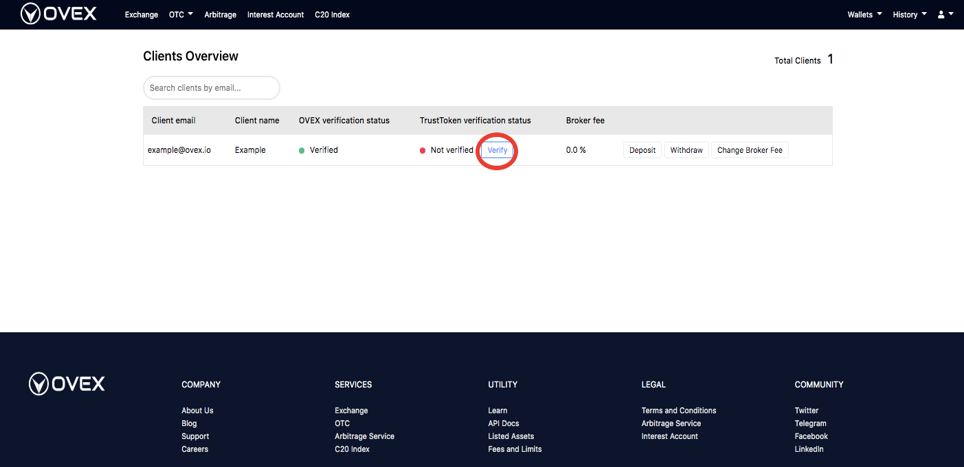Select C20 Index in the top navigation

[x=332, y=15]
